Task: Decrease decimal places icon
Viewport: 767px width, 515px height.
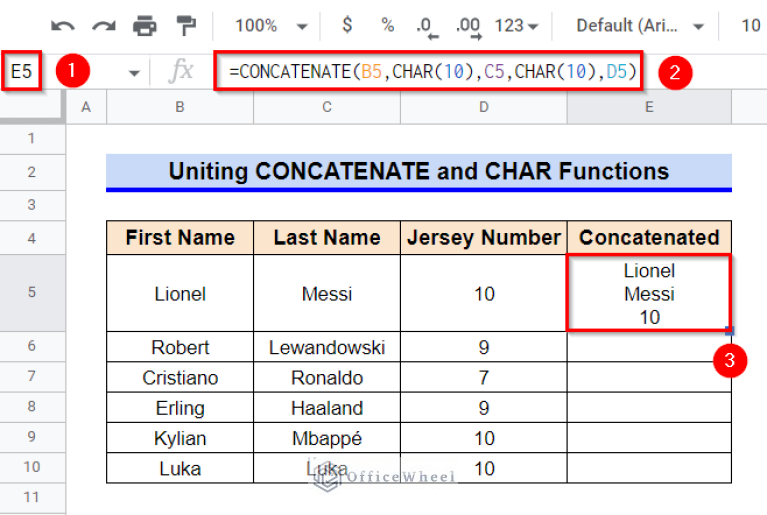Action: [x=425, y=25]
